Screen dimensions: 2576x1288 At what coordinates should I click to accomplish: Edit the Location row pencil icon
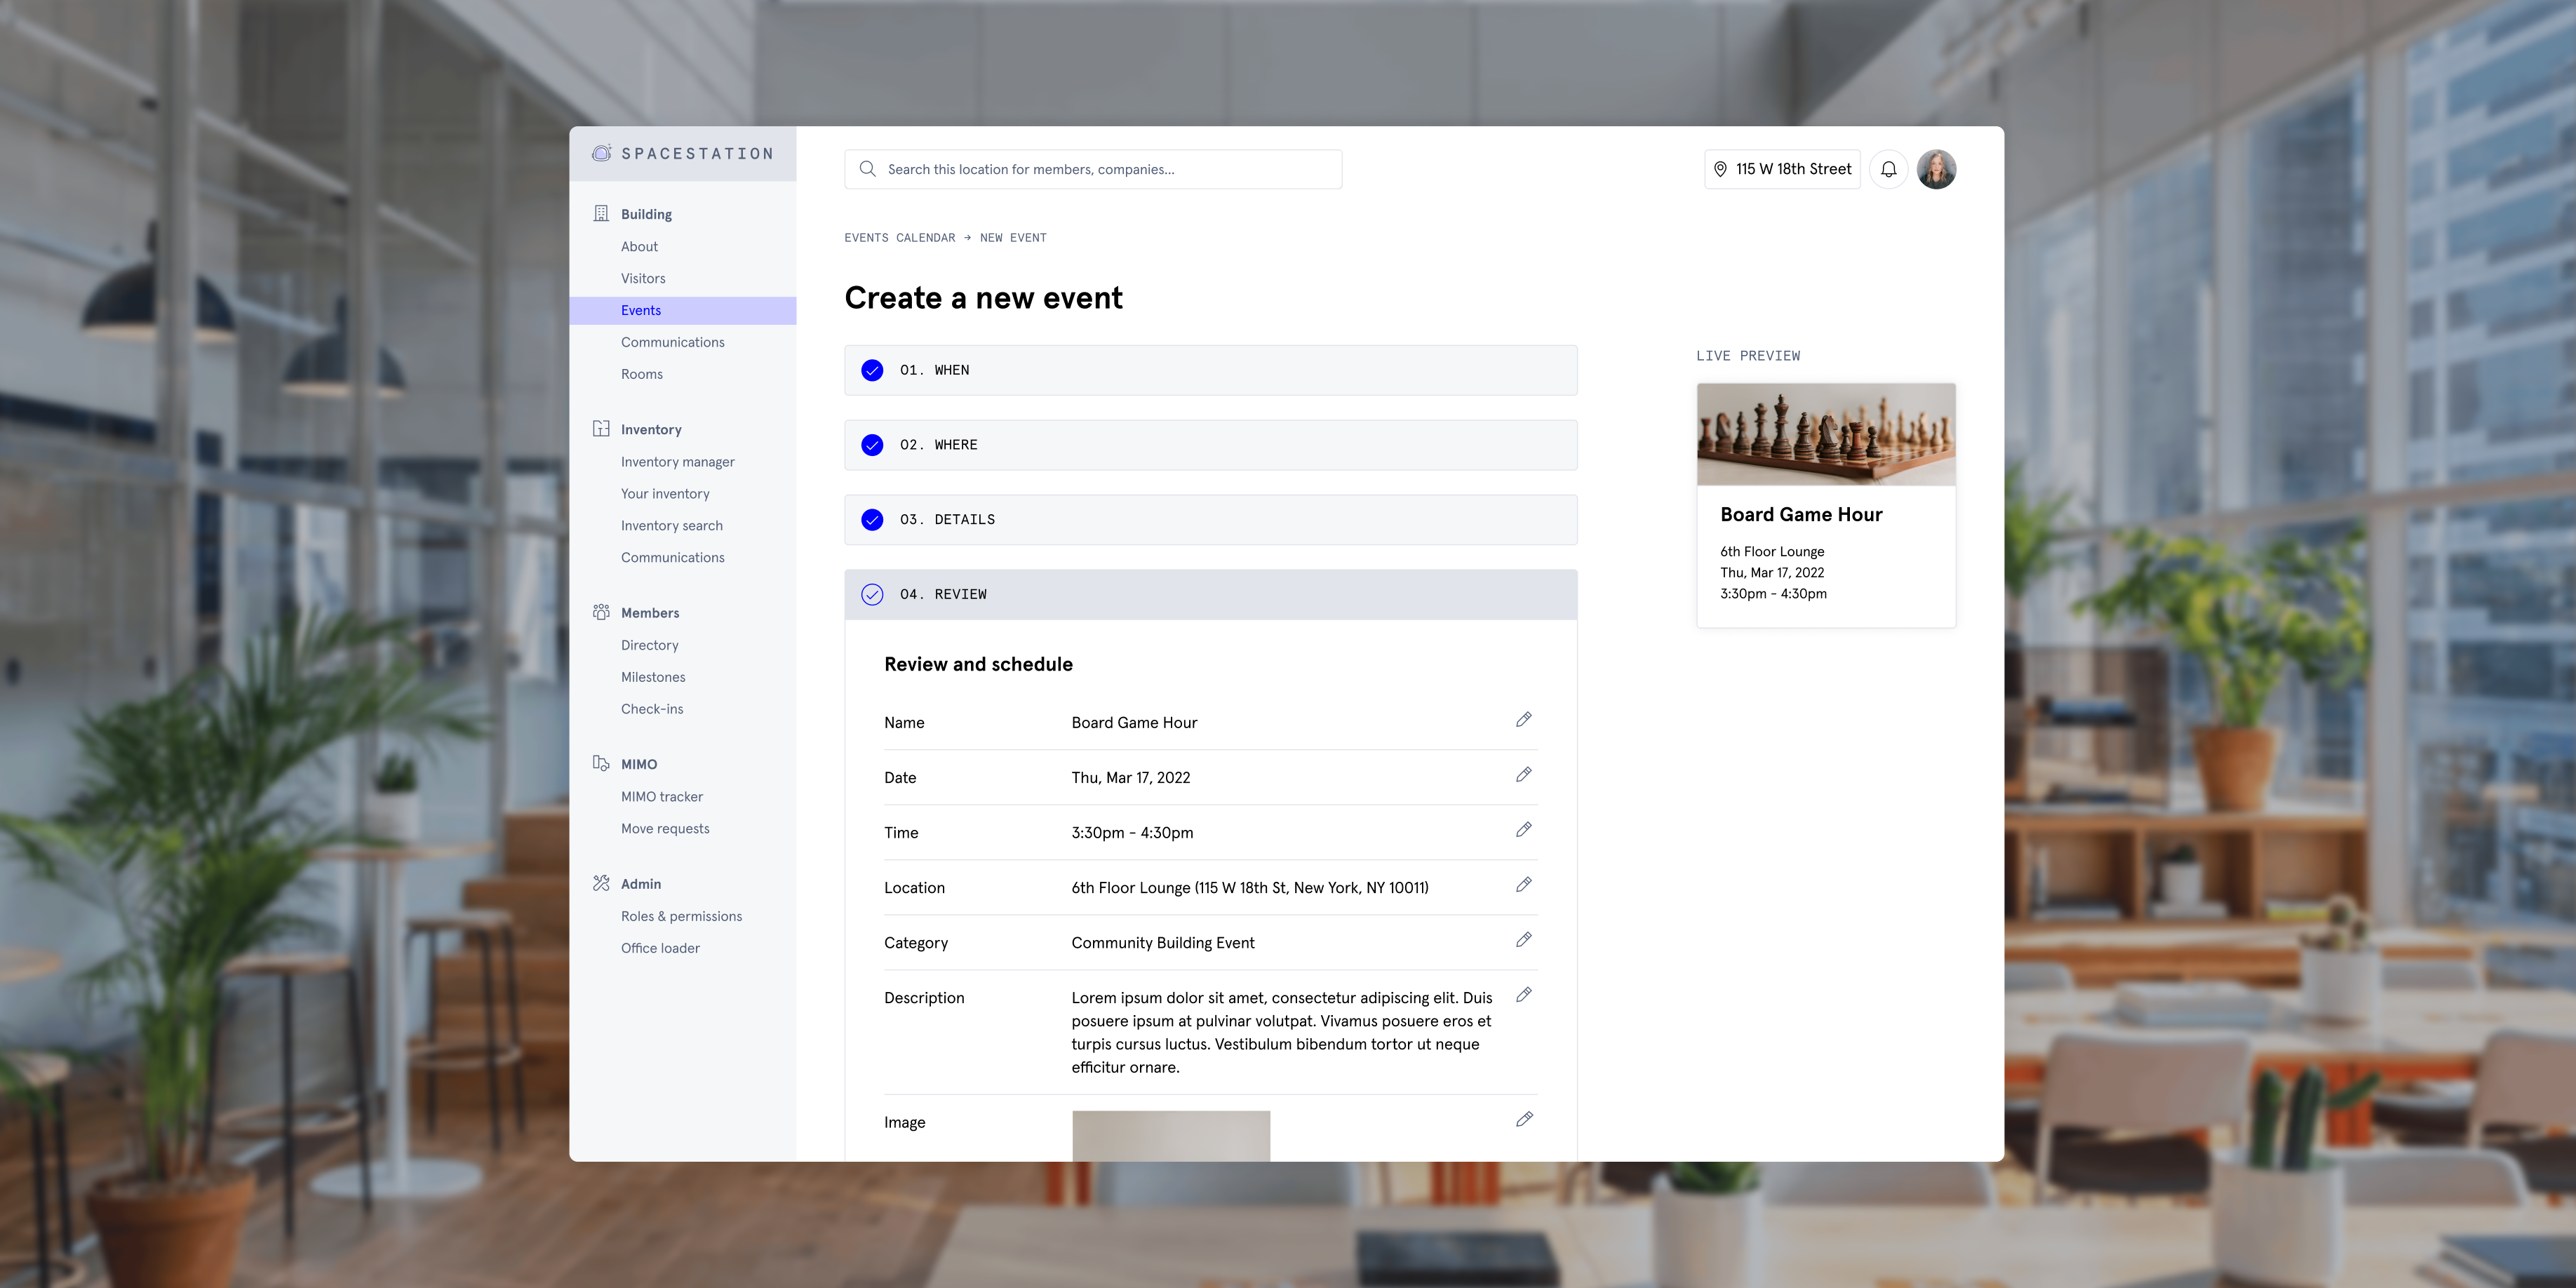click(1523, 885)
